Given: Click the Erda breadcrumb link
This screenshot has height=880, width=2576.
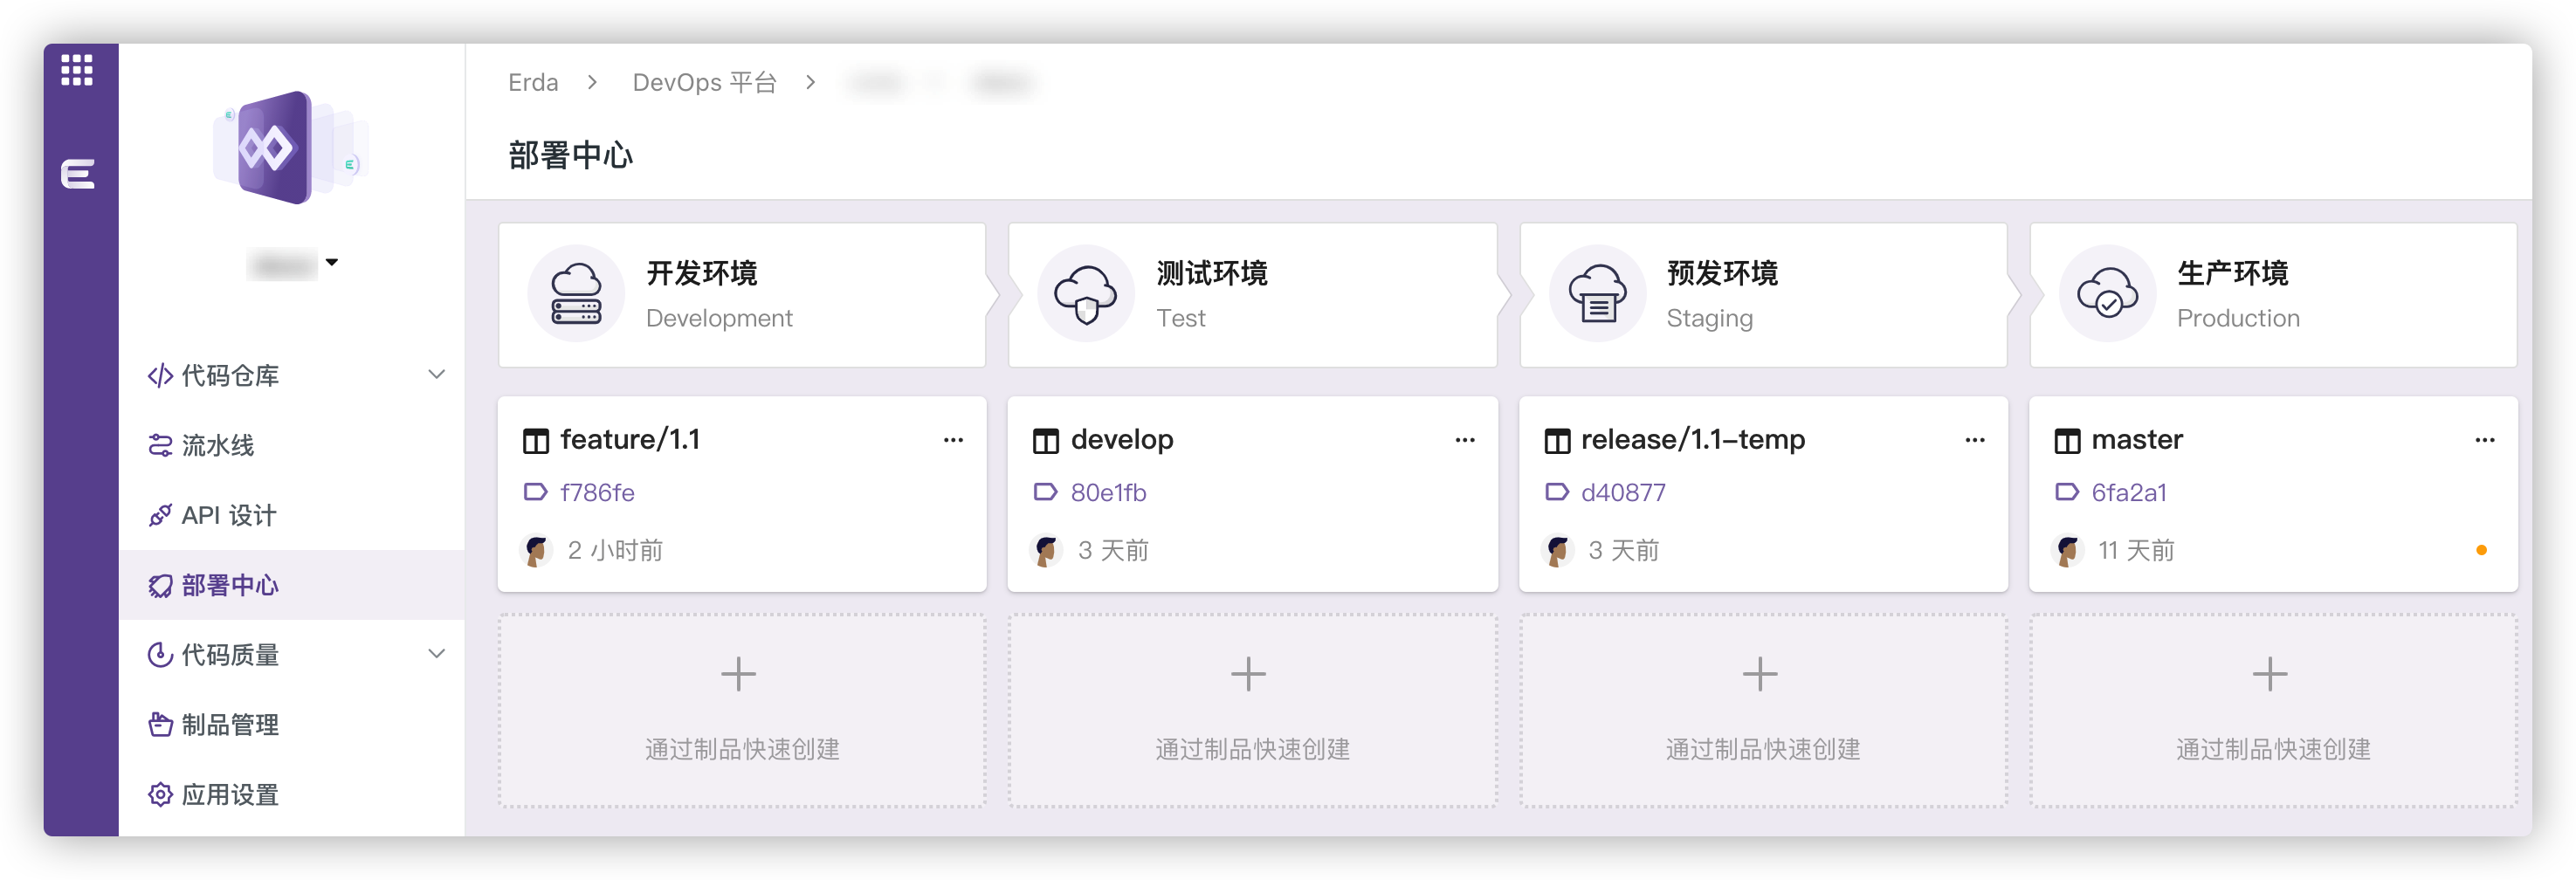Looking at the screenshot, I should (531, 82).
